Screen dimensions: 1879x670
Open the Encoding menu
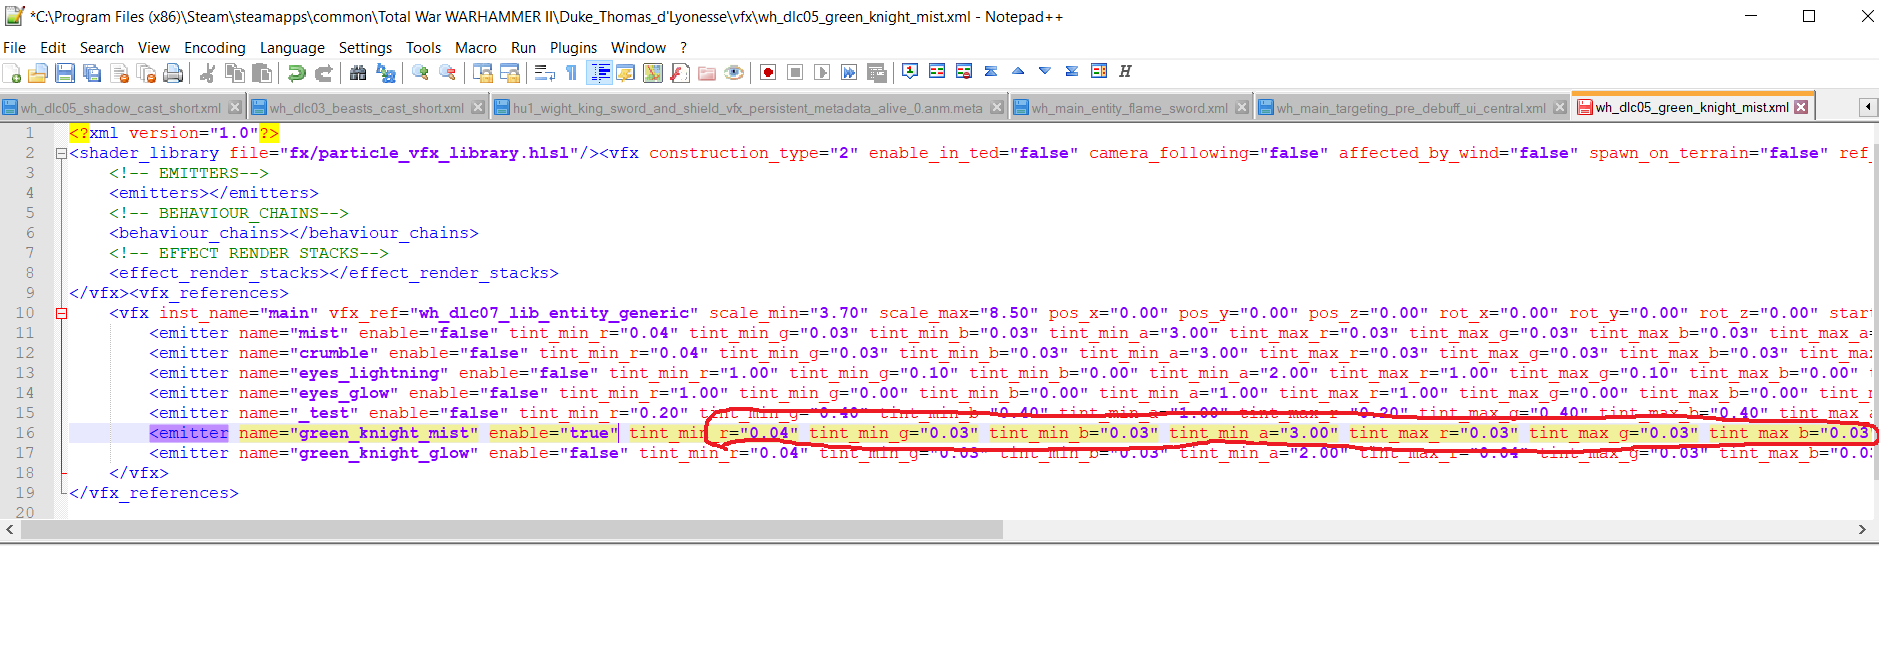click(215, 48)
